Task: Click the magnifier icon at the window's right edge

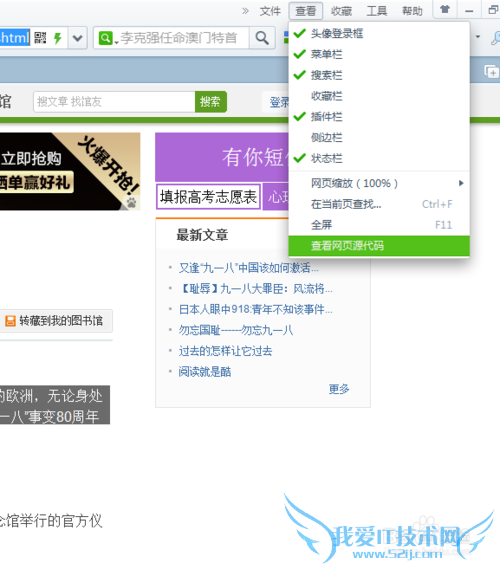Action: [x=495, y=38]
